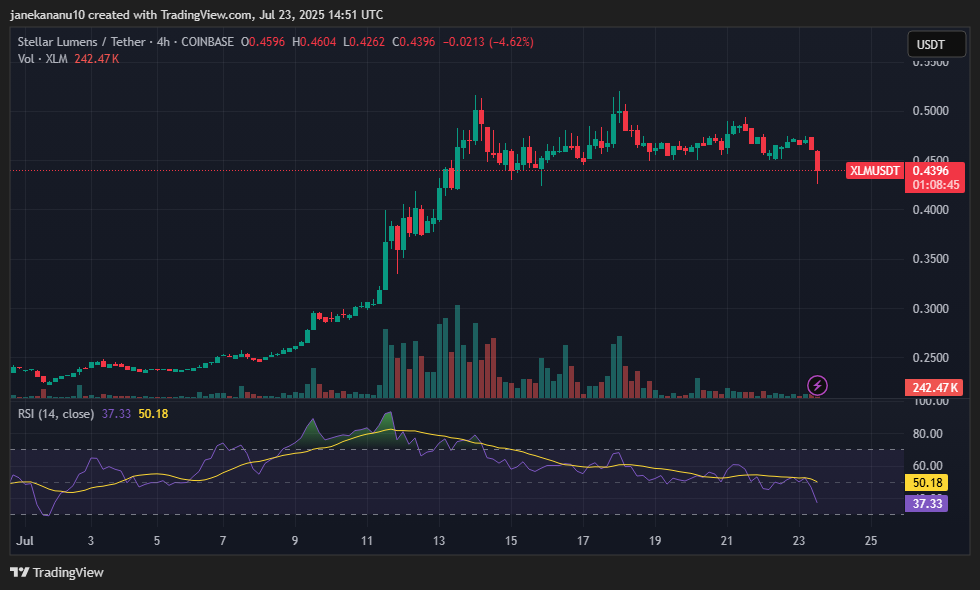Click the 80.00 RSI axis label
This screenshot has height=590, width=980.
[x=928, y=433]
